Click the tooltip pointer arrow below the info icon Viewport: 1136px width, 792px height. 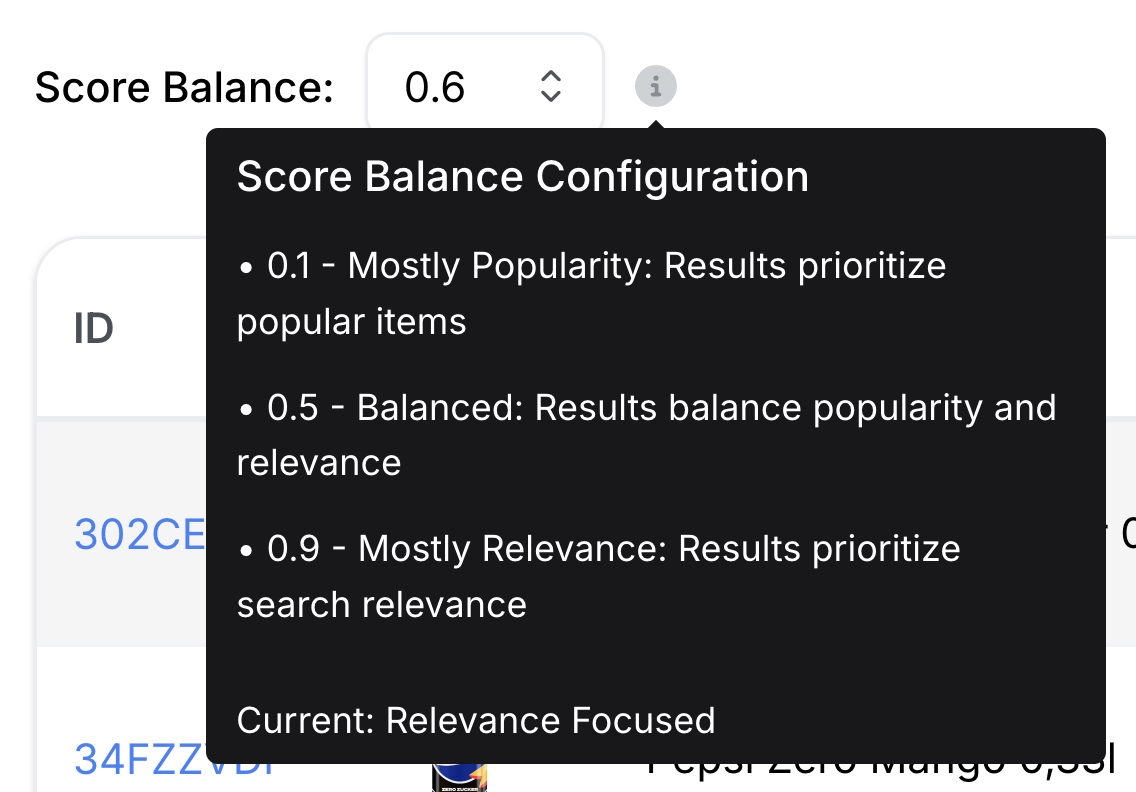[x=656, y=124]
